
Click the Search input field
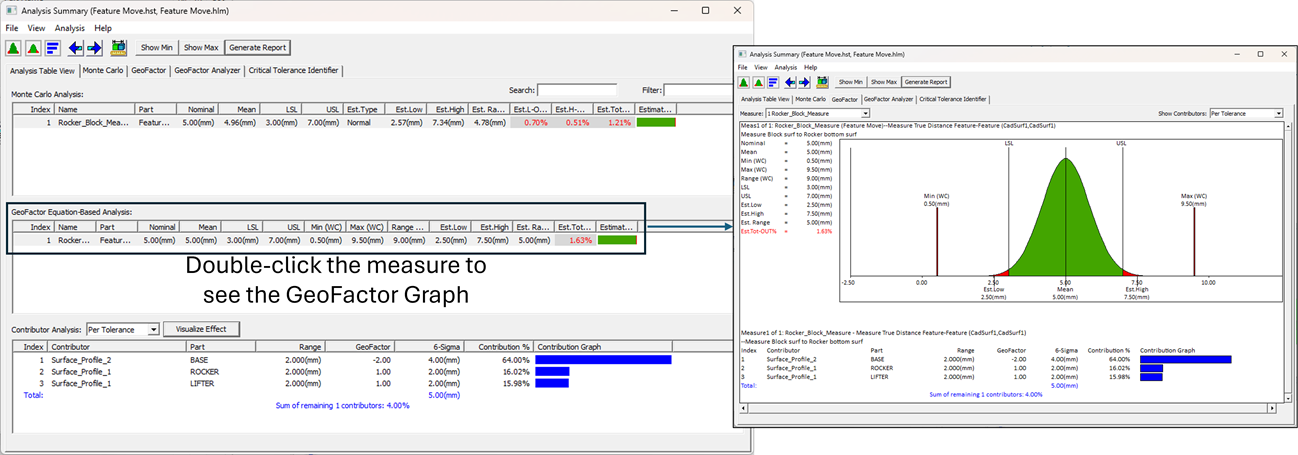tap(577, 90)
